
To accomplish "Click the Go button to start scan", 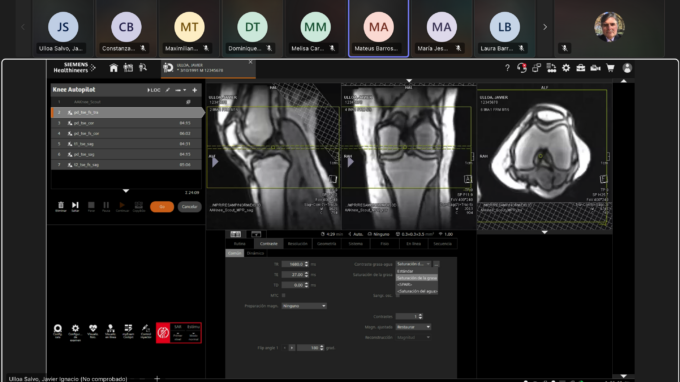I will (162, 207).
